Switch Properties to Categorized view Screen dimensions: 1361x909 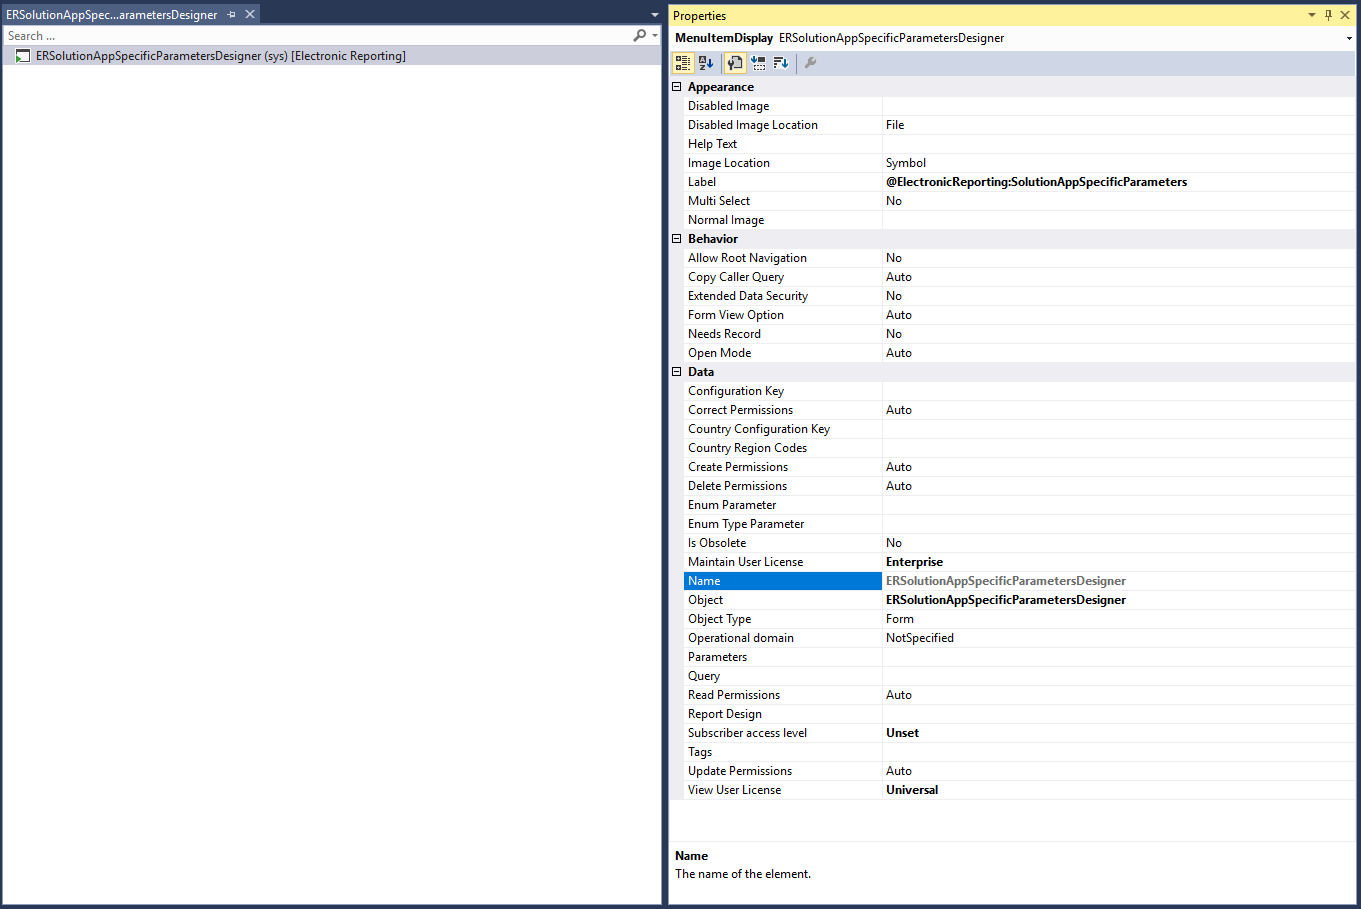coord(683,63)
